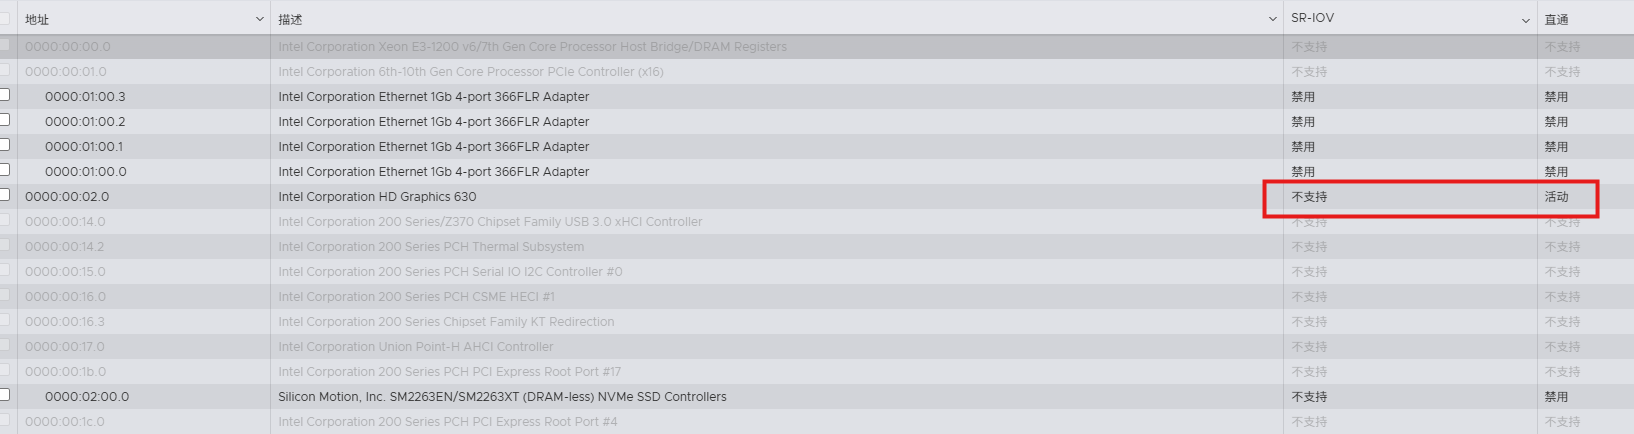Click address 0000:02:00.0 in the list
1634x434 pixels.
(87, 397)
